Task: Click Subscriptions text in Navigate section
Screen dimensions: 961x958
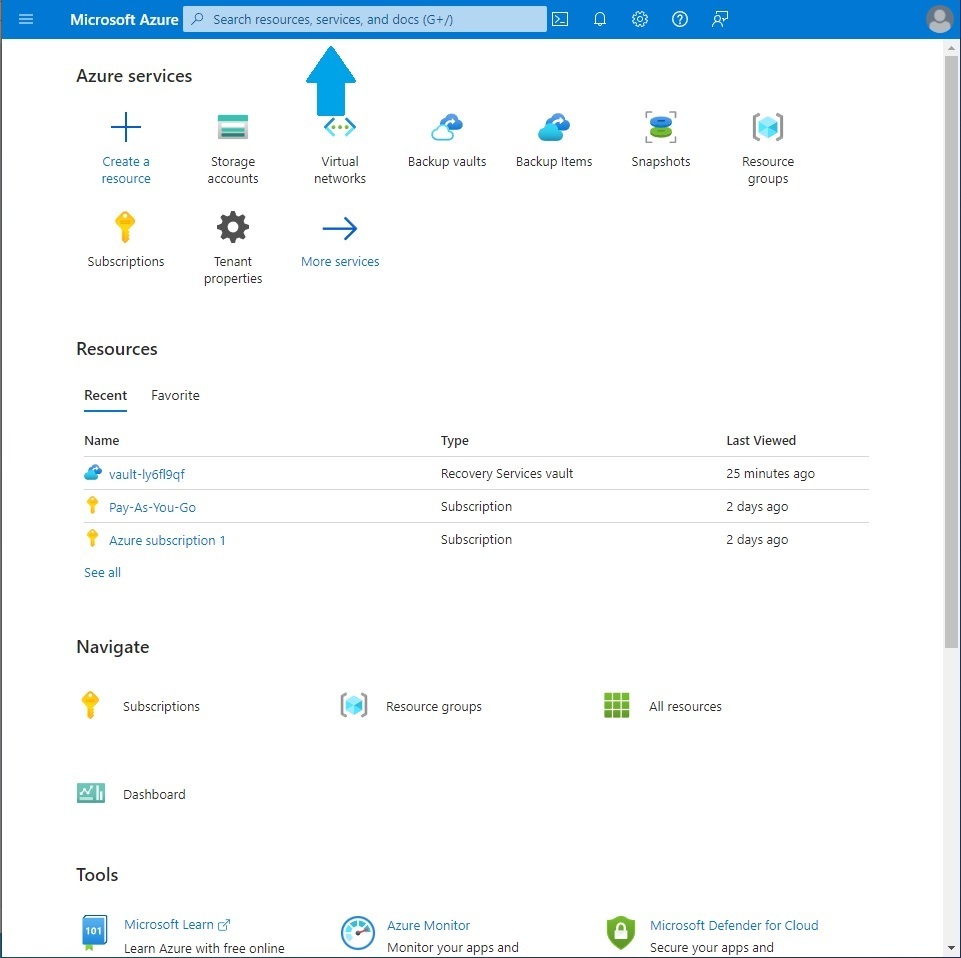Action: click(161, 706)
